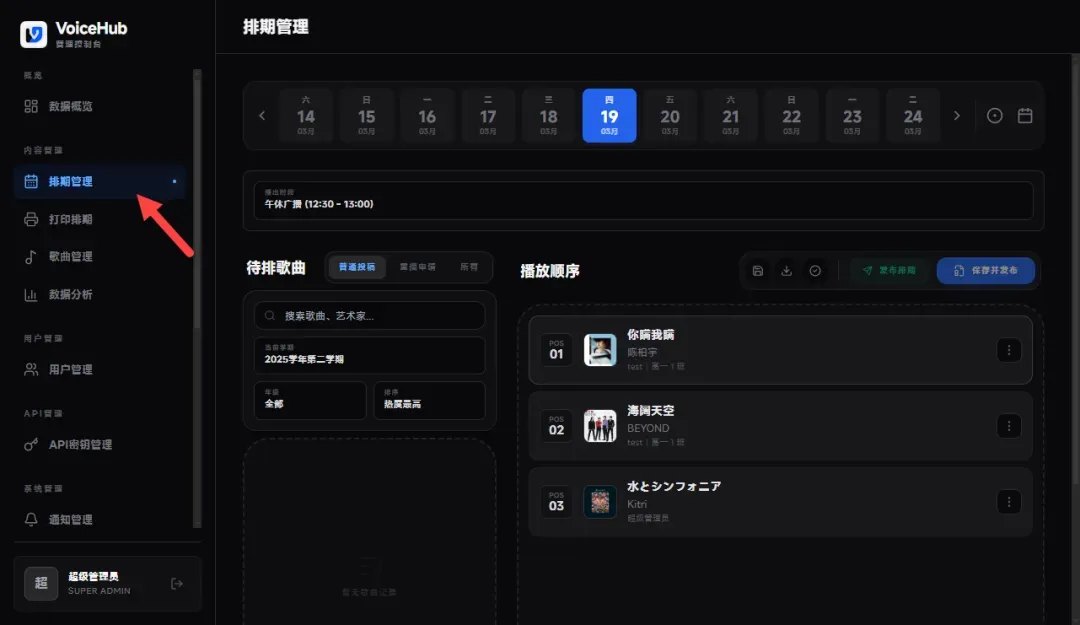This screenshot has width=1080, height=625.
Task: Open the three-dot menu on 海阔天空
Action: (x=1009, y=425)
